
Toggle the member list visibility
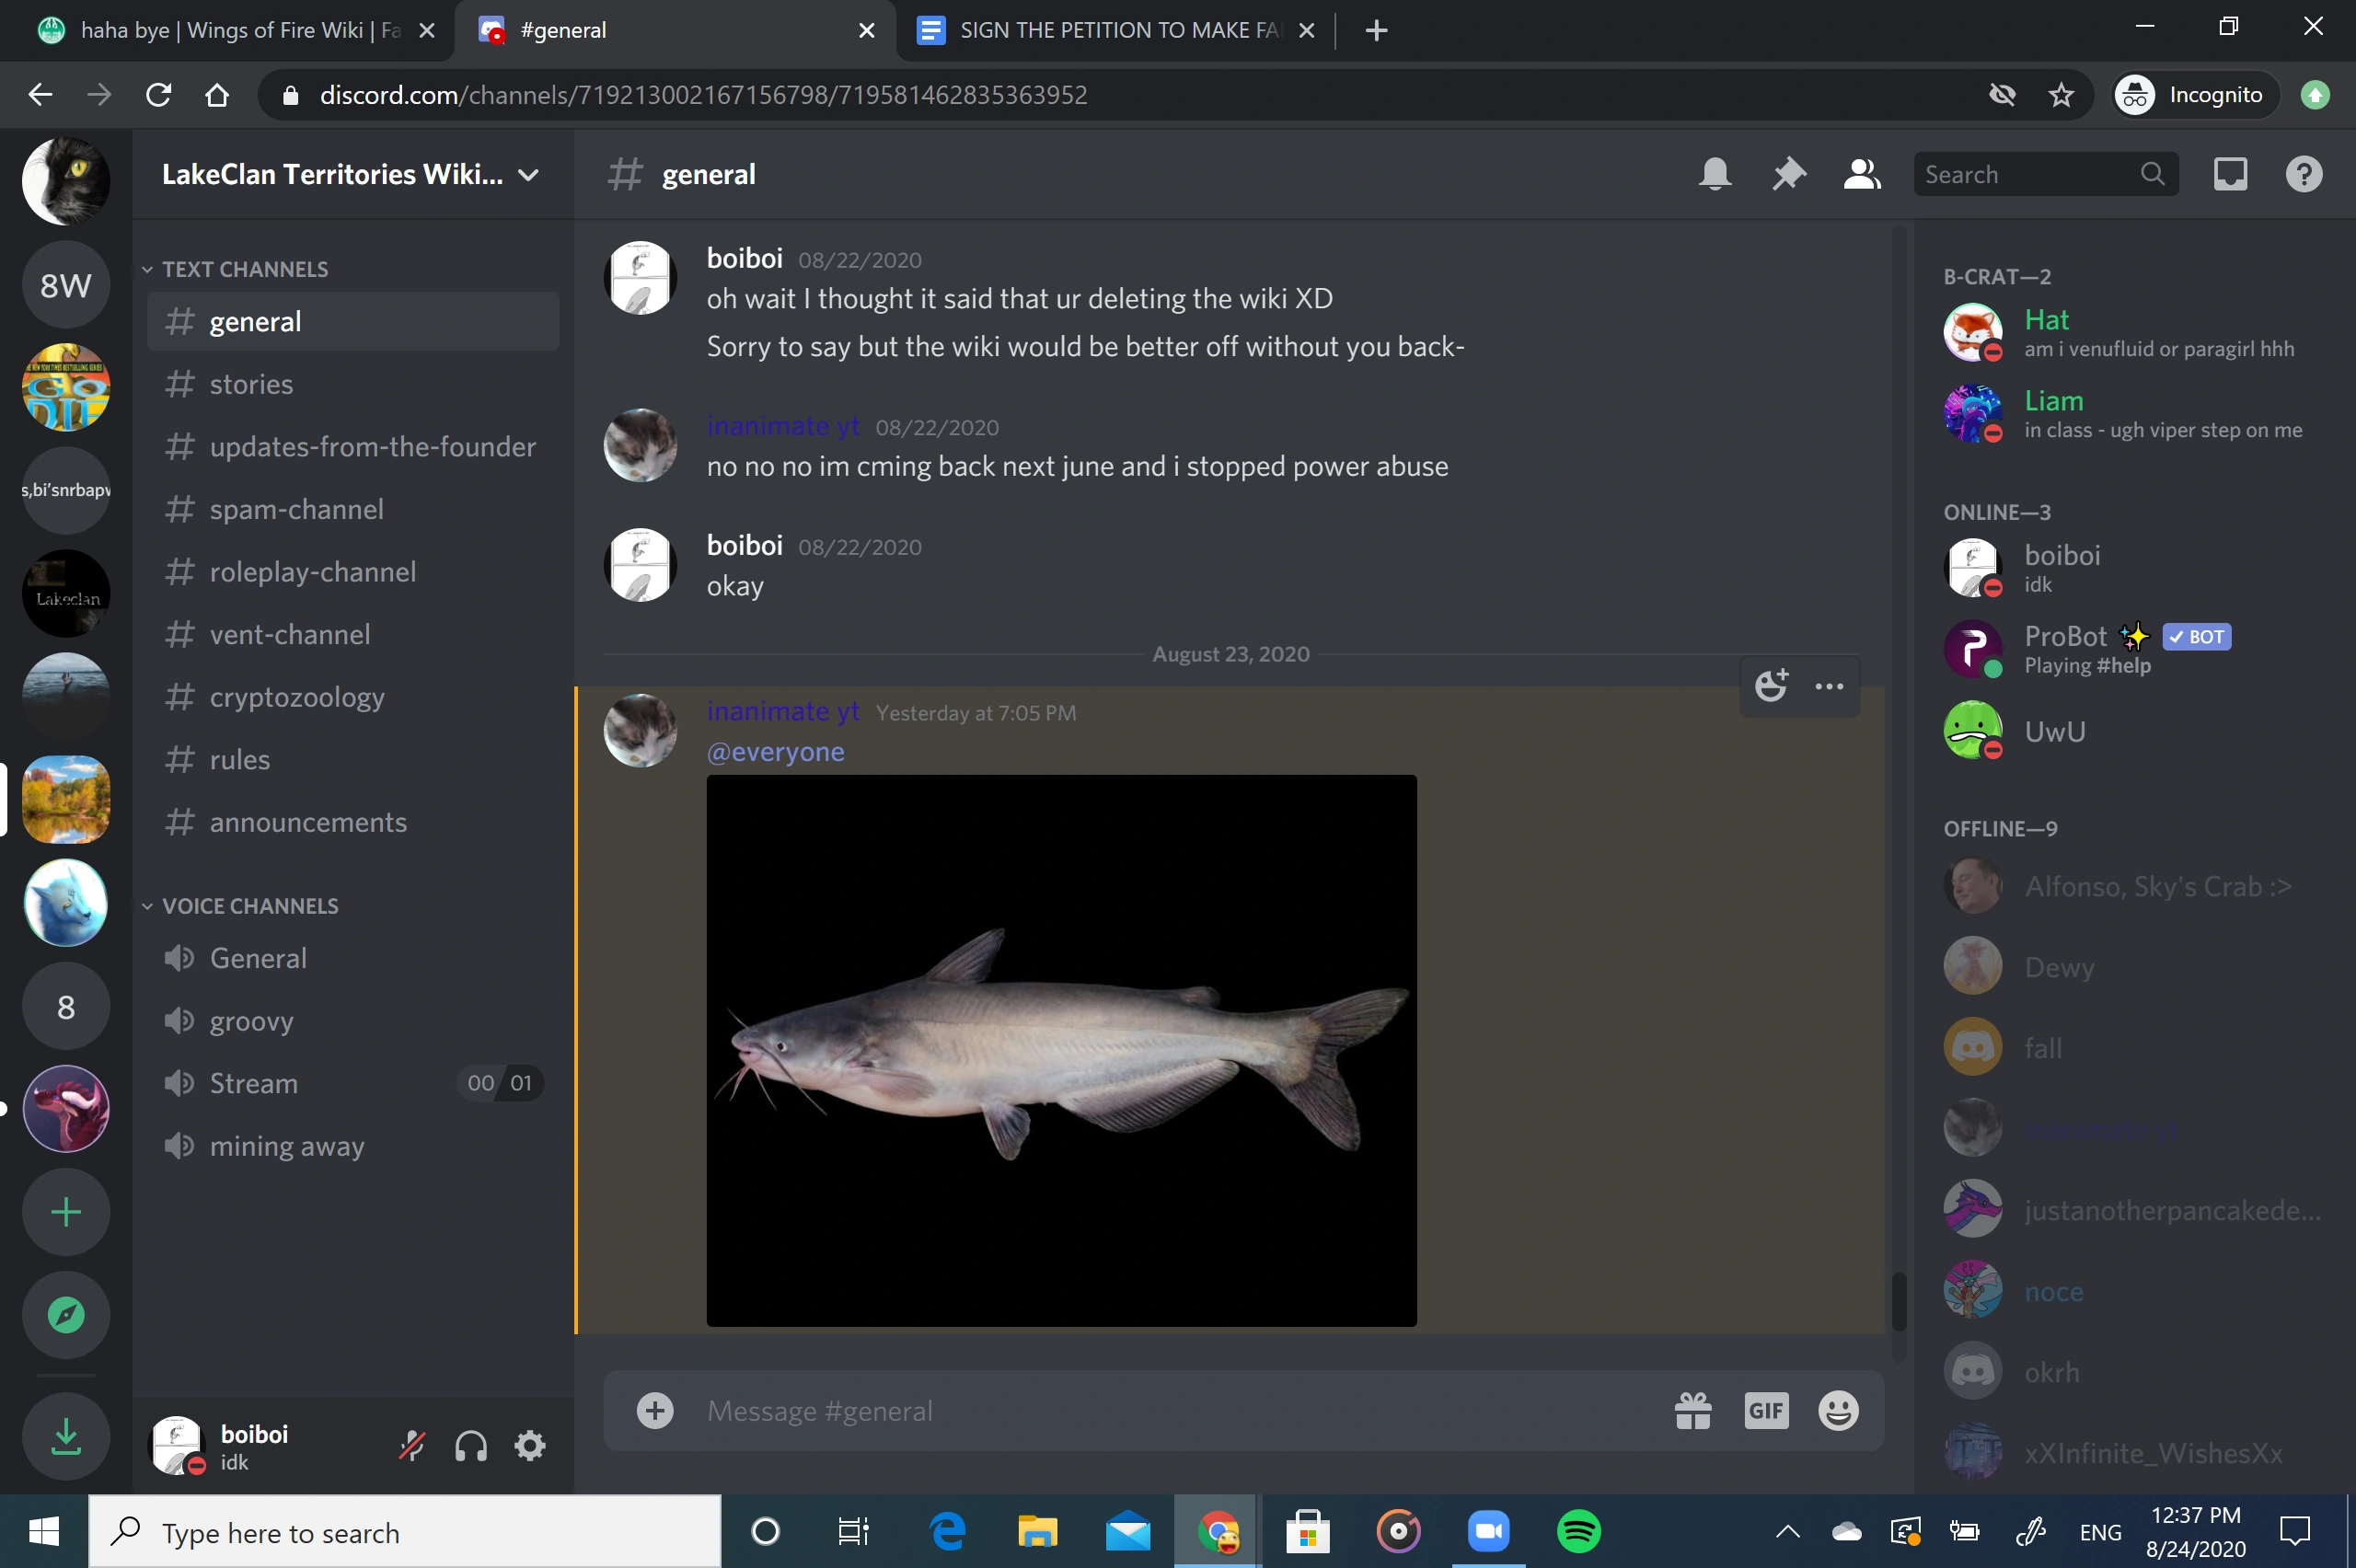pyautogui.click(x=1861, y=174)
